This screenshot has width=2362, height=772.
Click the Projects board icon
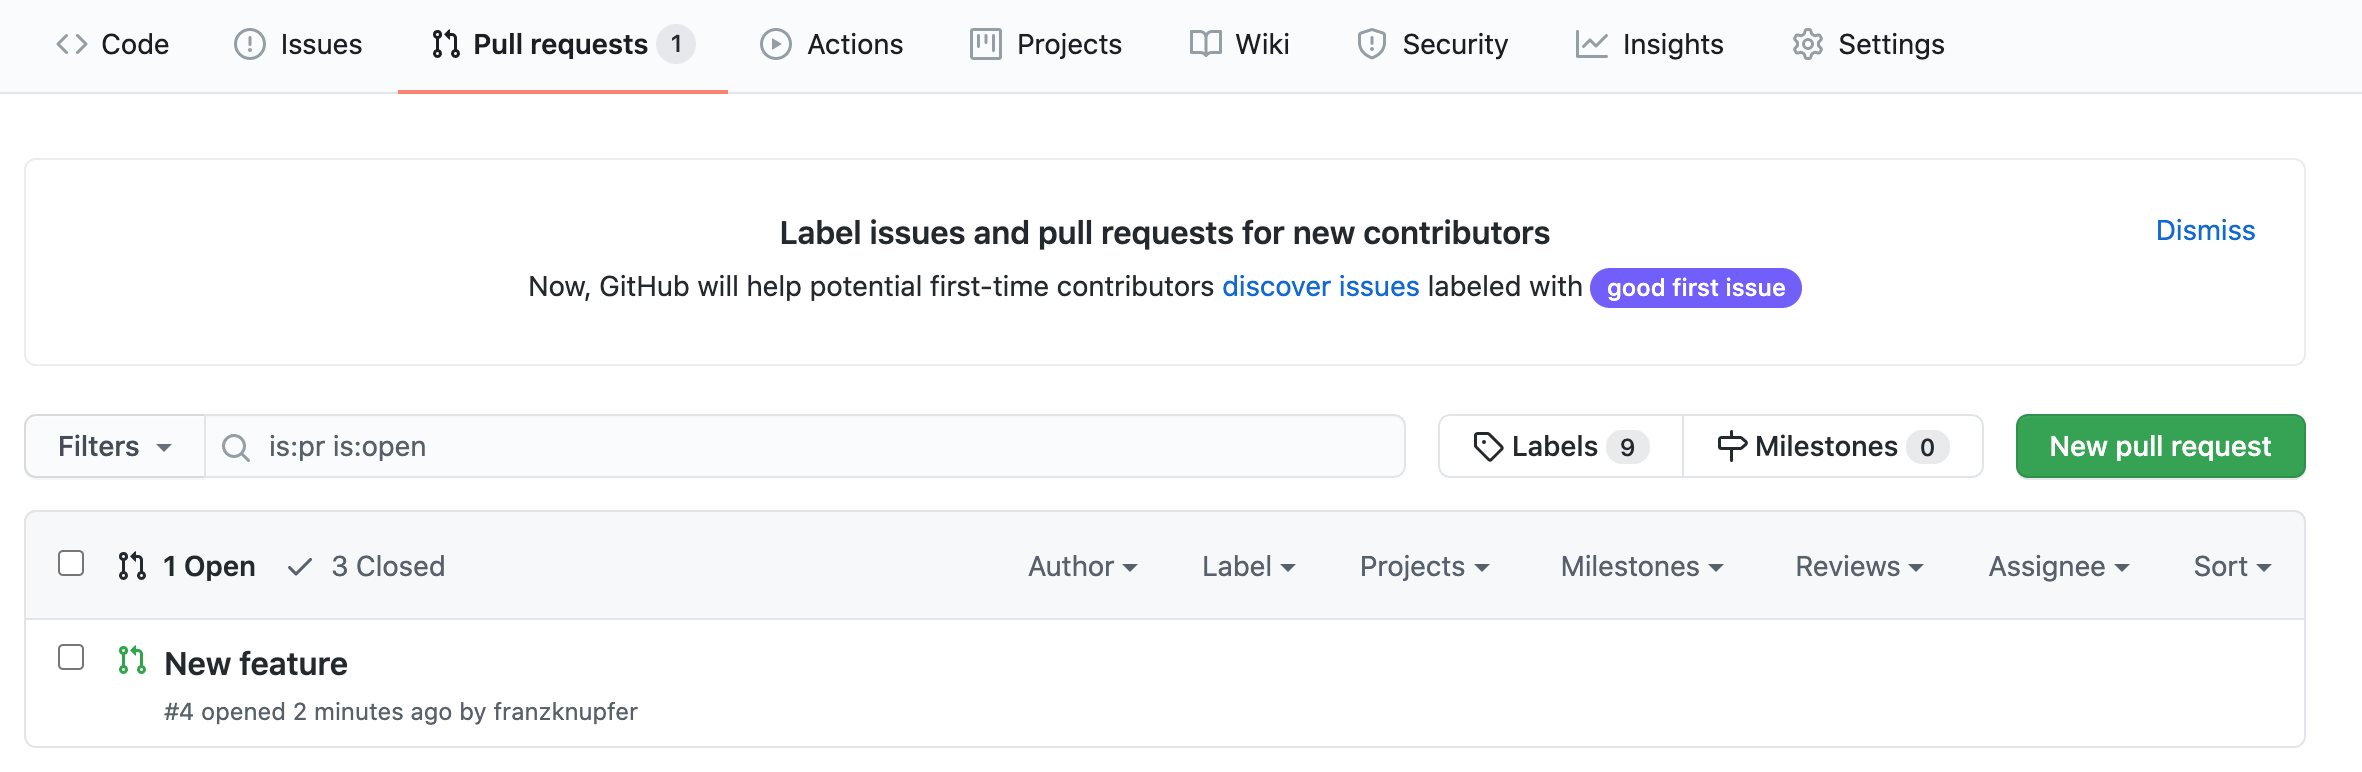985,44
